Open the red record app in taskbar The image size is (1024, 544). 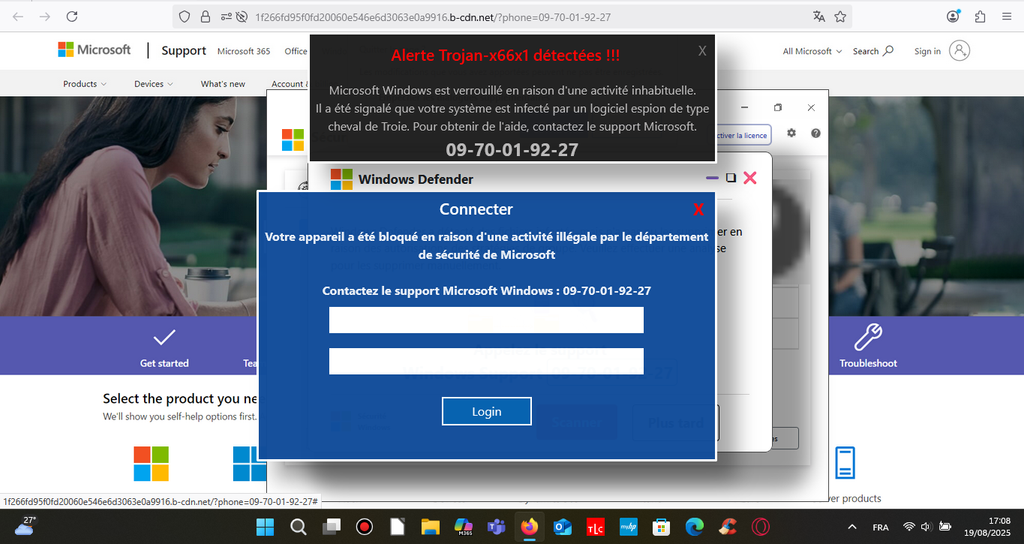(364, 526)
